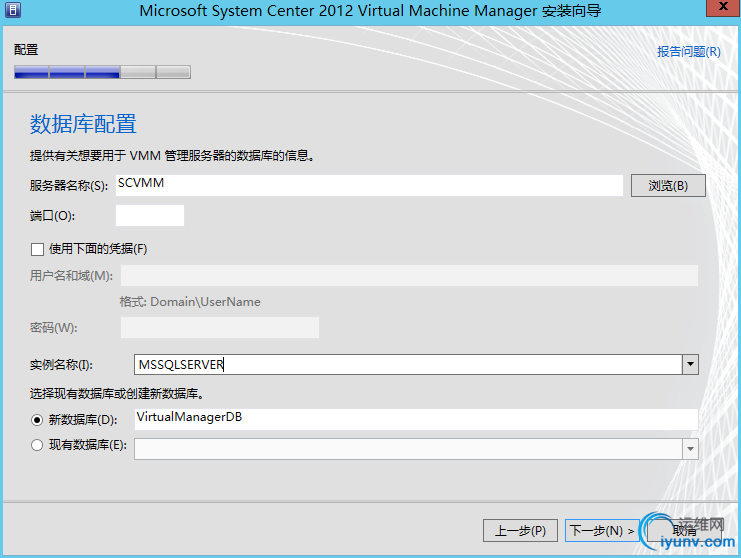Cancel the wizard with the 取消 button
This screenshot has height=558, width=741.
pyautogui.click(x=684, y=531)
